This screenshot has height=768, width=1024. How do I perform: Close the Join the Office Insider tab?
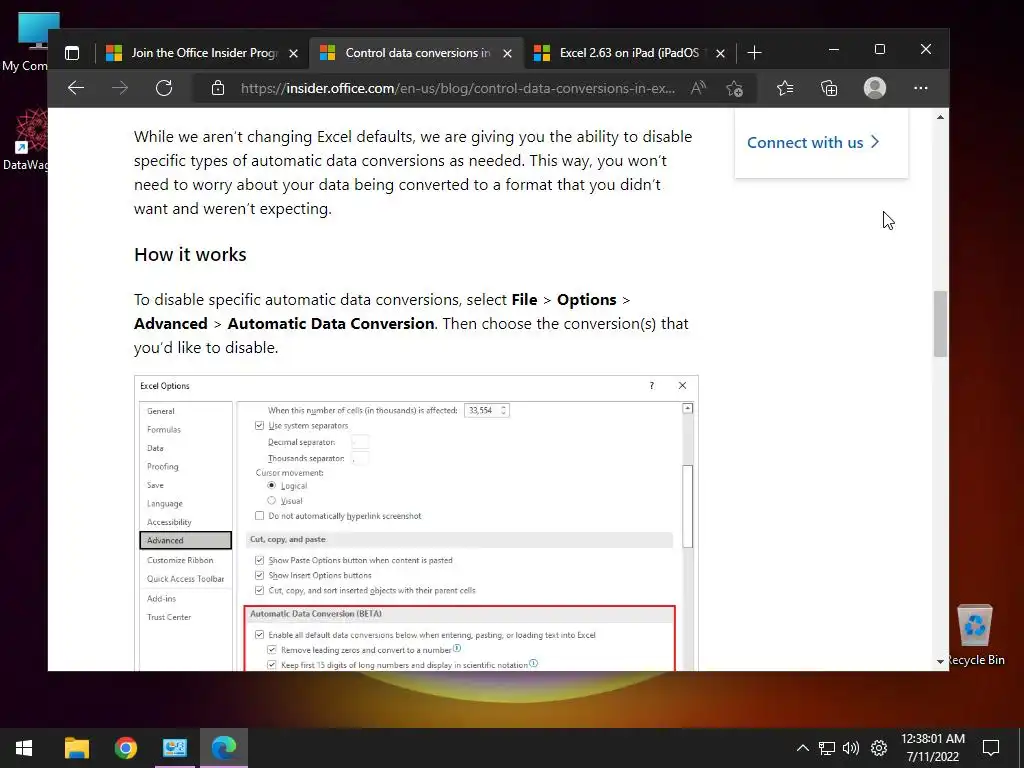[x=293, y=54]
